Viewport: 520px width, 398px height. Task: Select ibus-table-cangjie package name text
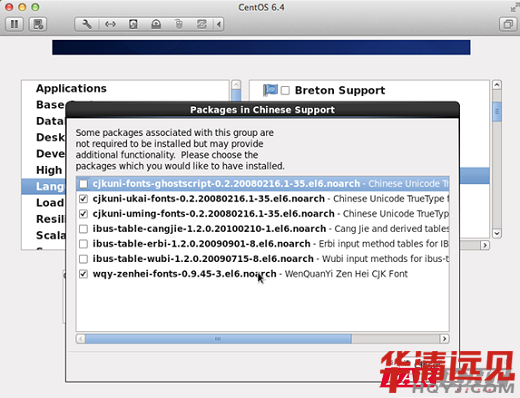tap(209, 229)
